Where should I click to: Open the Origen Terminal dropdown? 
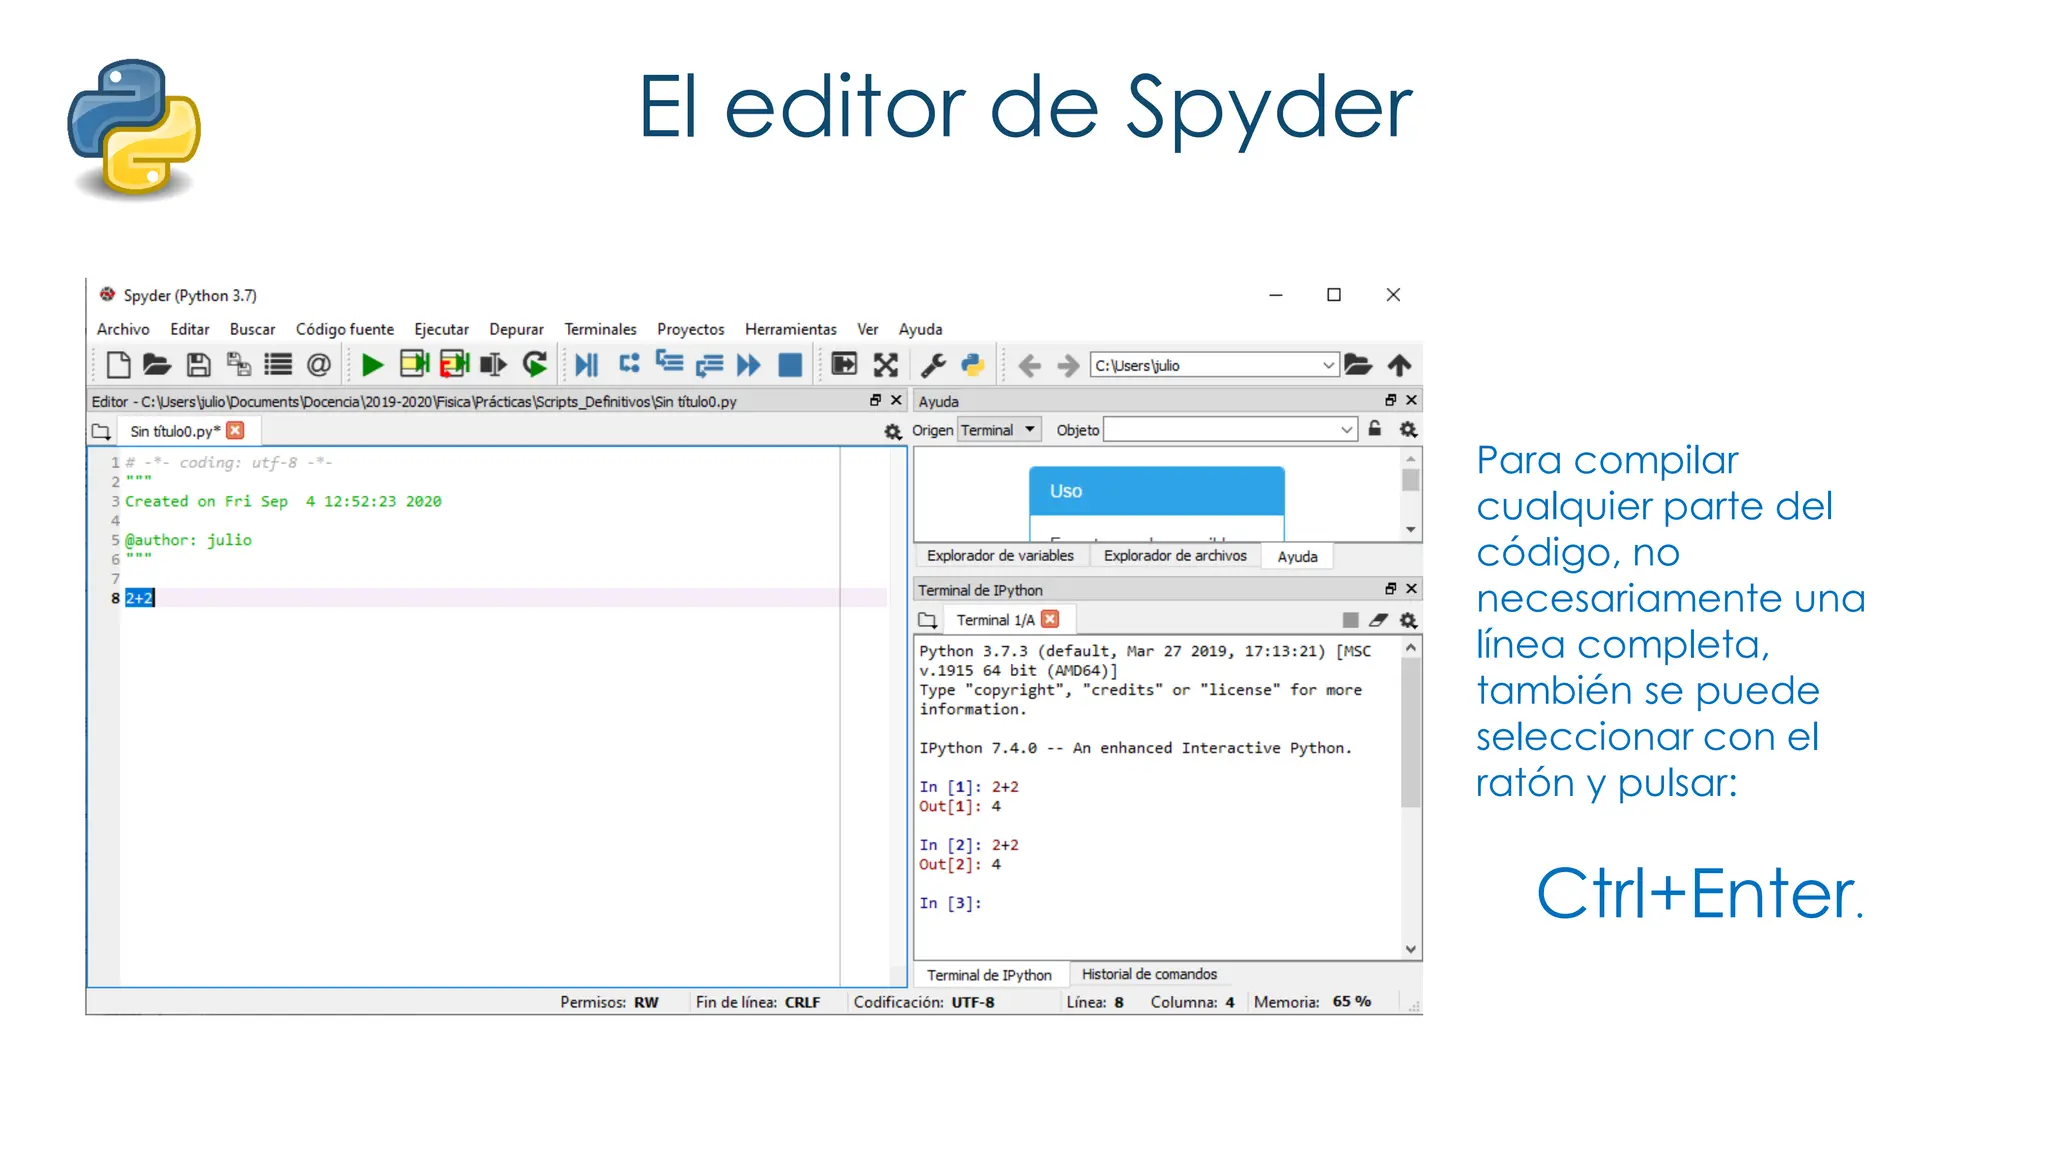(x=1000, y=430)
